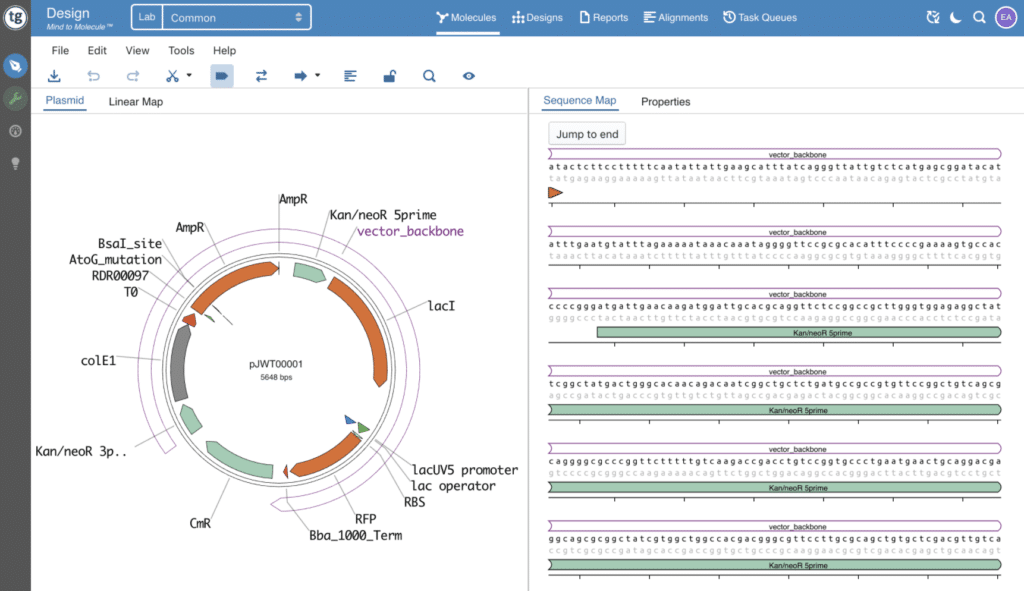1024x591 pixels.
Task: Select the lacI feature label
Action: pos(441,306)
